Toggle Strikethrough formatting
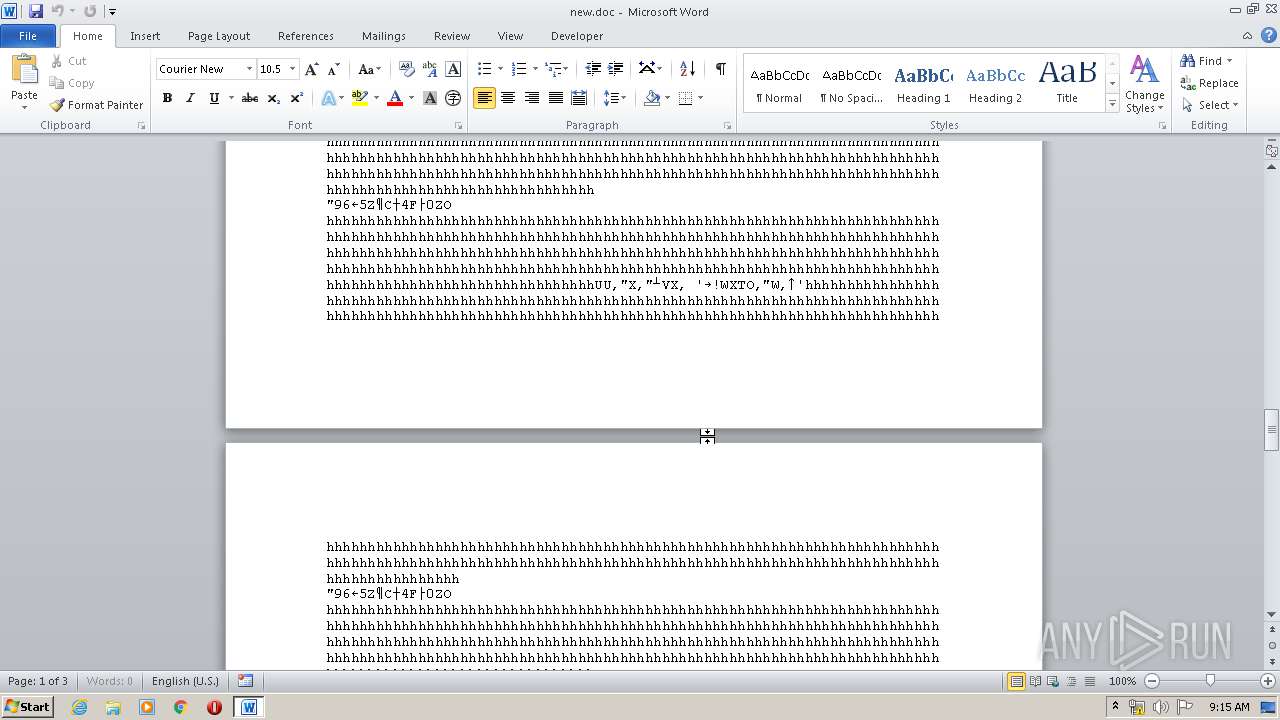Image resolution: width=1280 pixels, height=720 pixels. (250, 98)
